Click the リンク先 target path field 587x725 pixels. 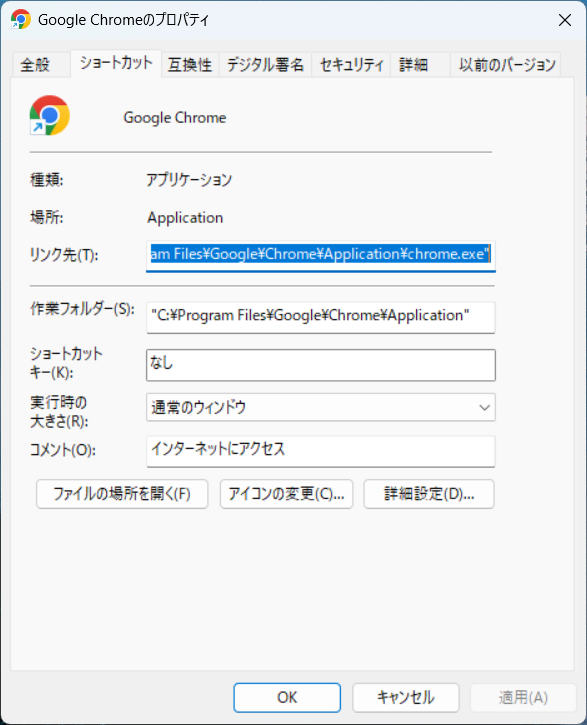[x=321, y=255]
